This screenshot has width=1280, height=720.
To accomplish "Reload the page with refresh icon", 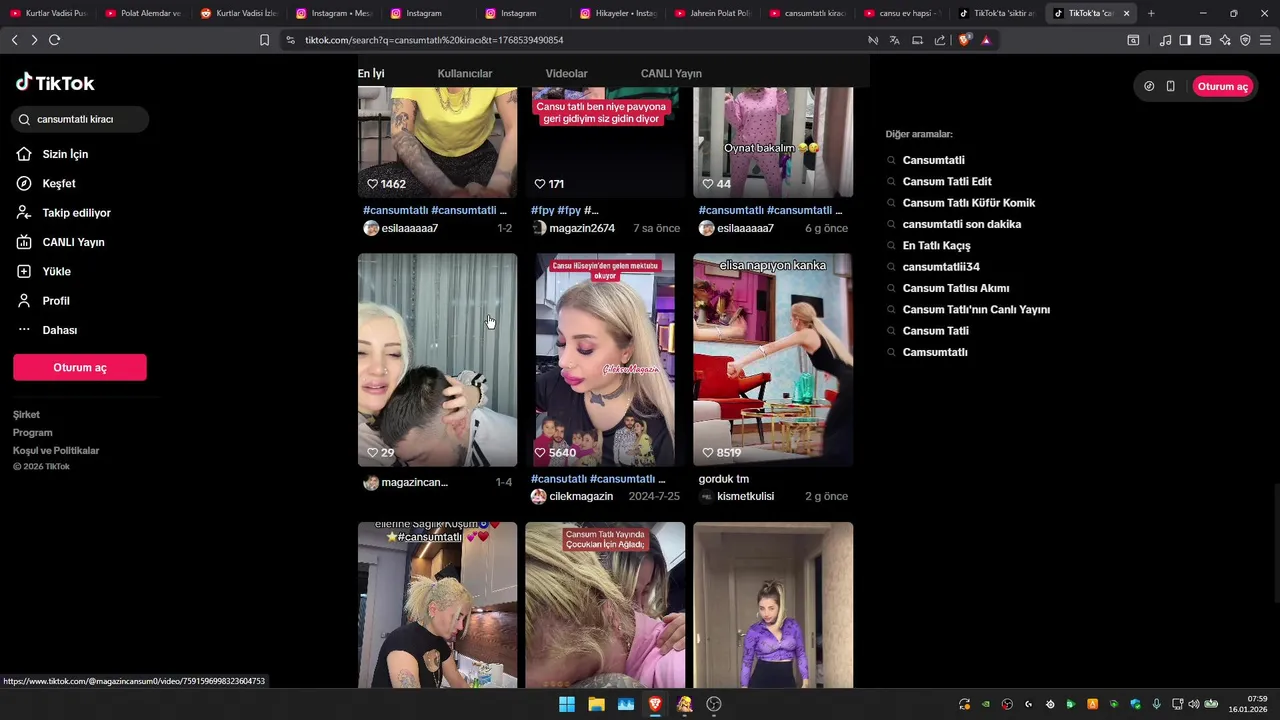I will click(54, 40).
